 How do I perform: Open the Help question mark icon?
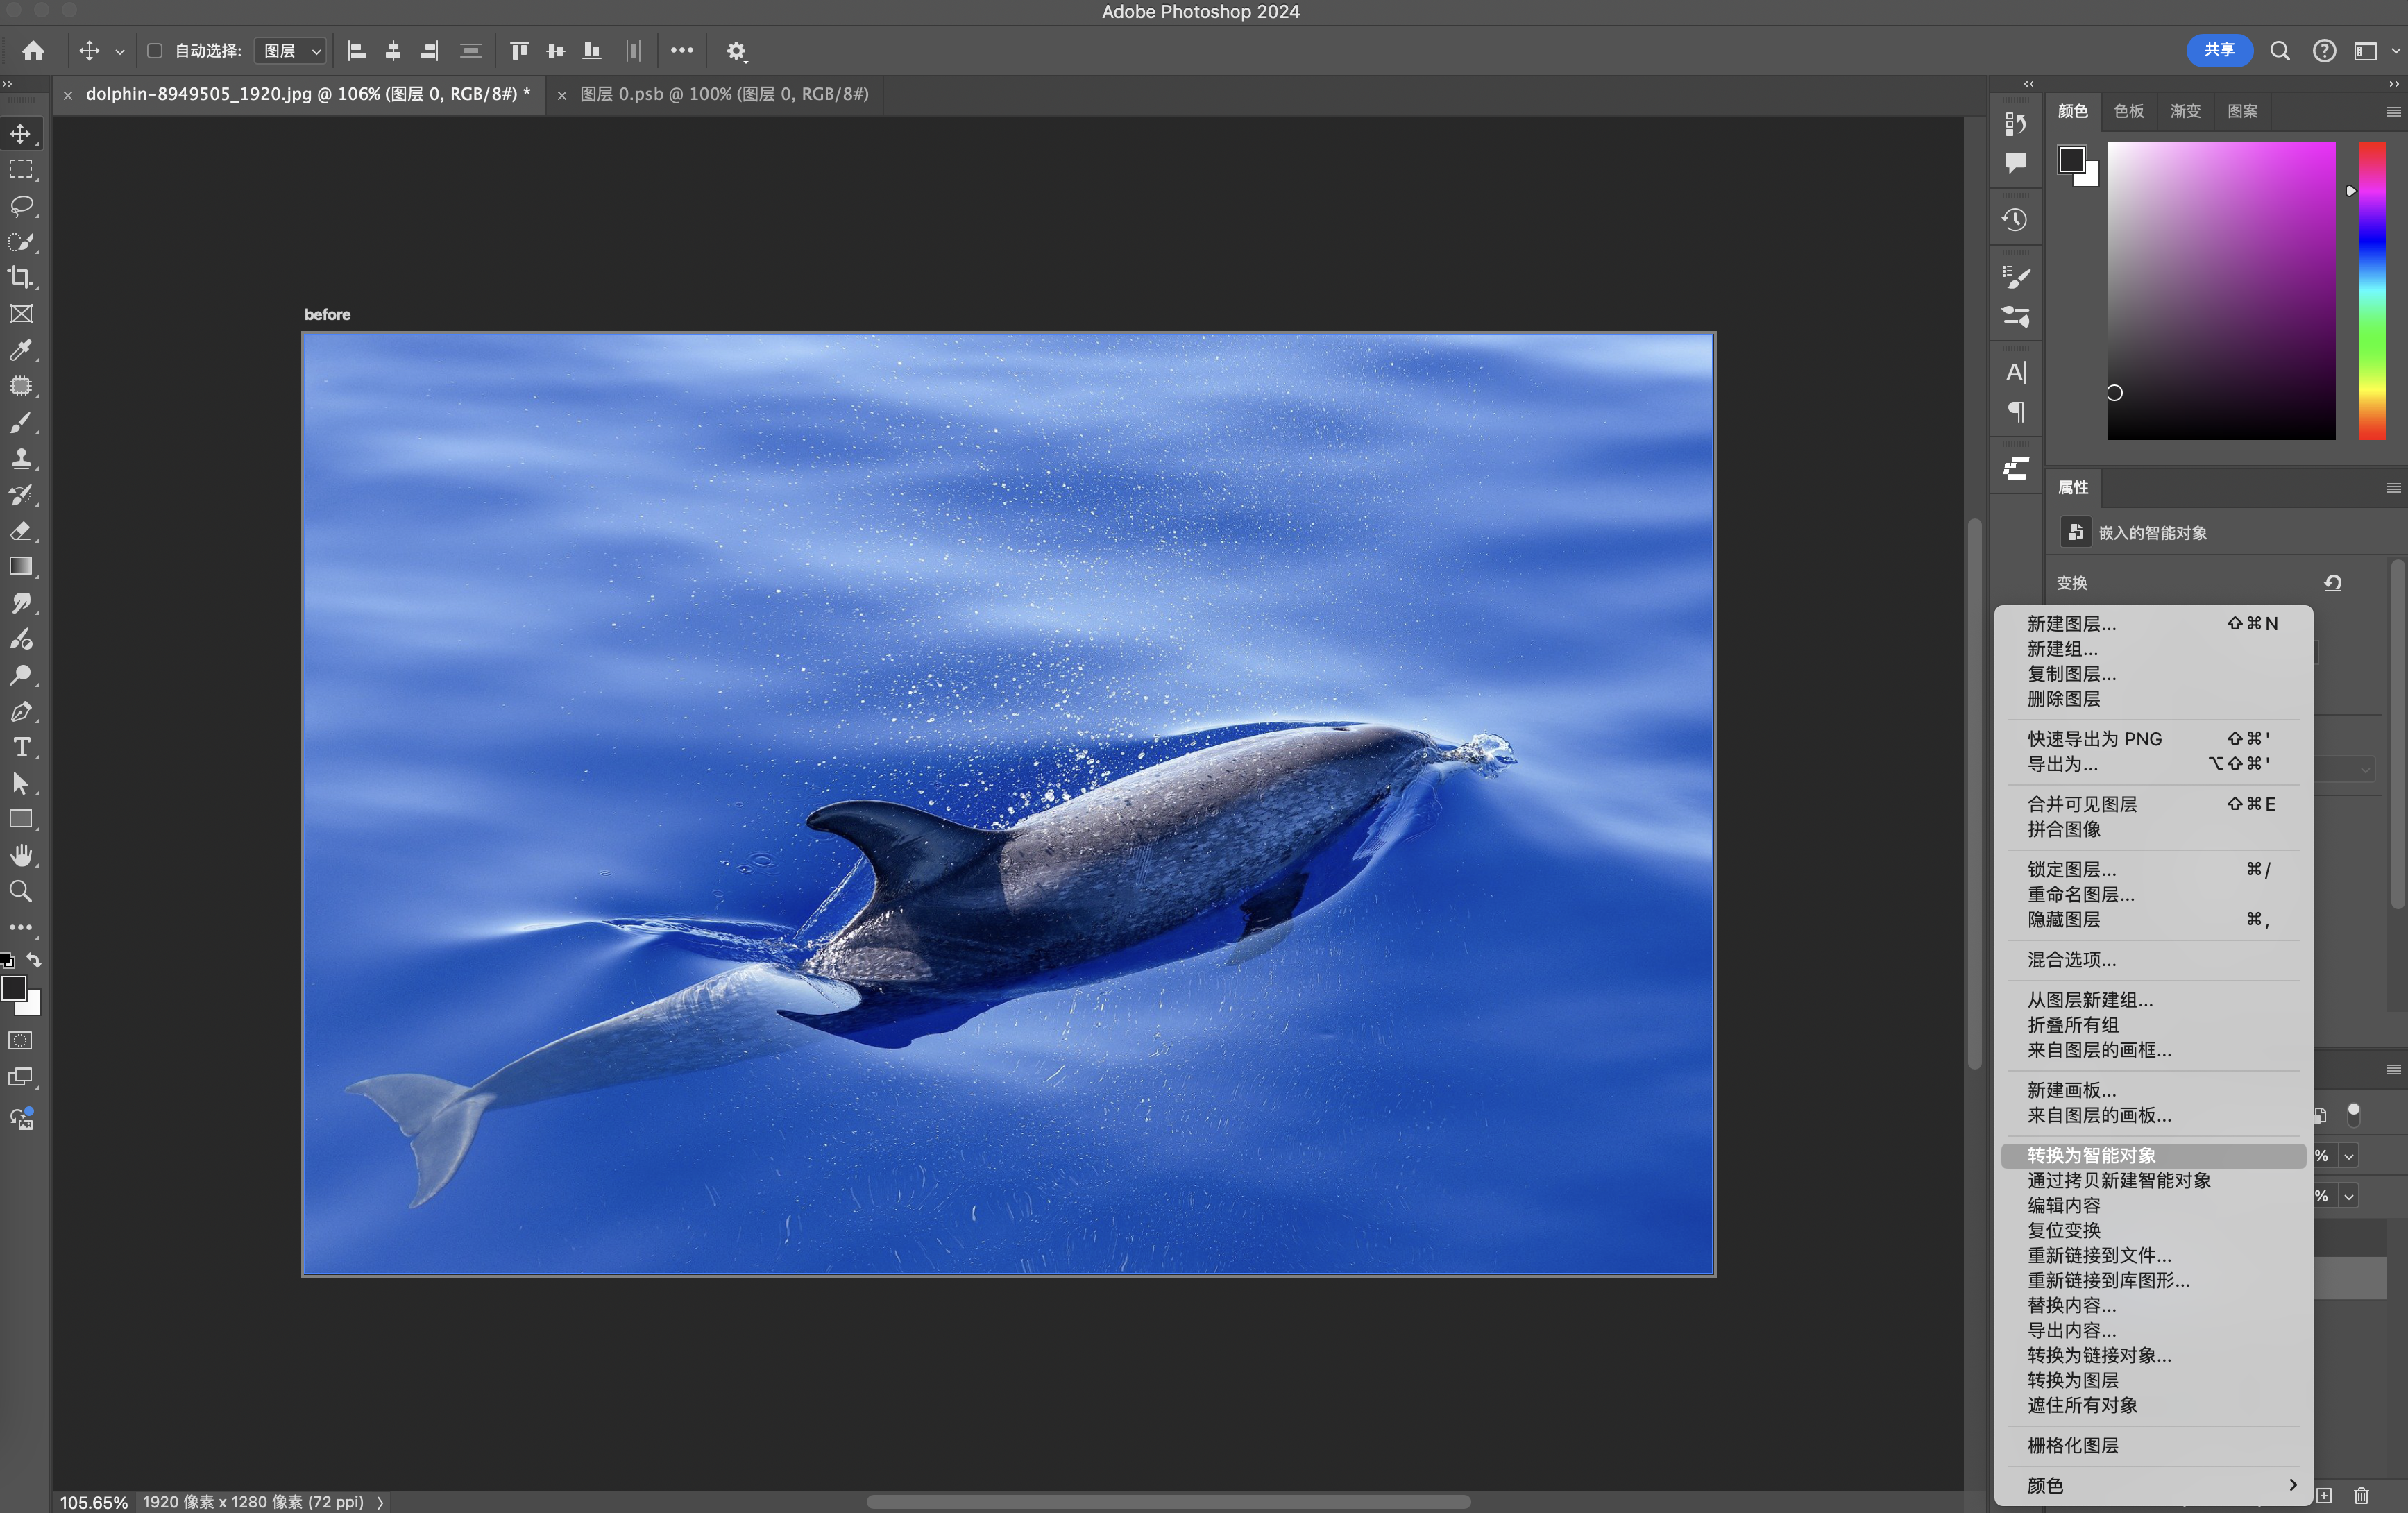pos(2324,50)
